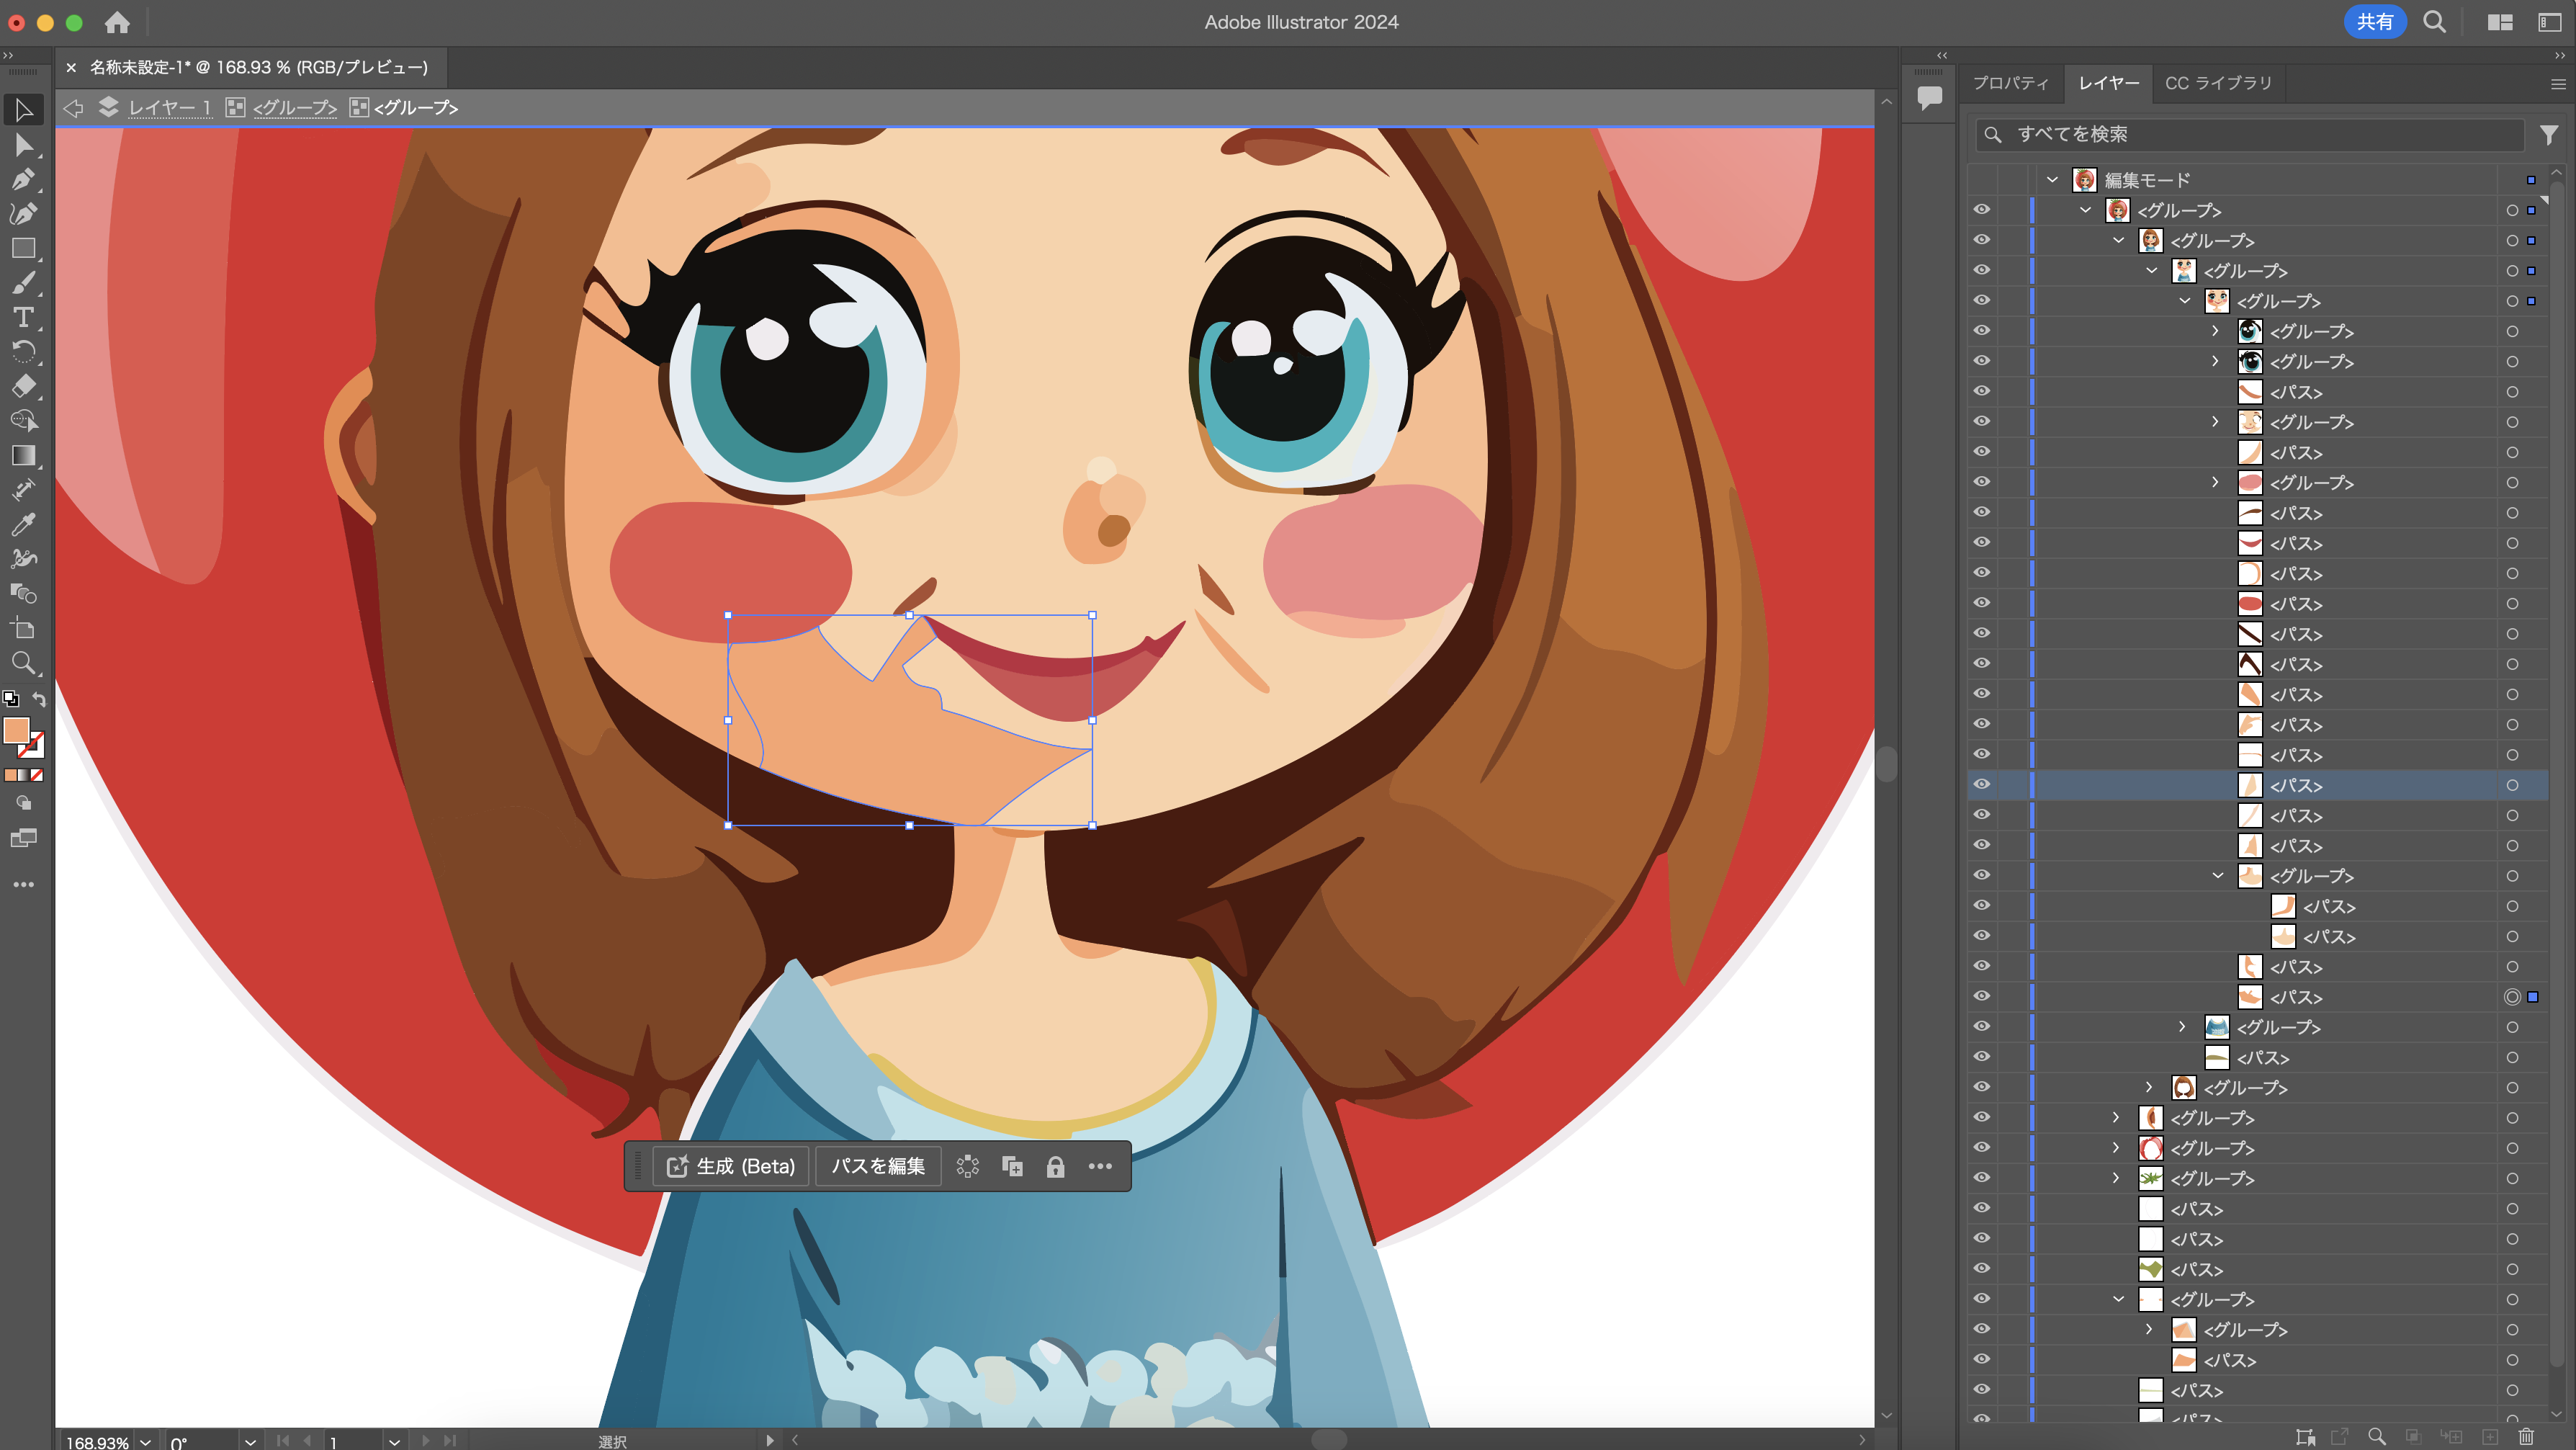The height and width of the screenshot is (1450, 2576).
Task: Select the Puppet Warp tool
Action: [x=23, y=558]
